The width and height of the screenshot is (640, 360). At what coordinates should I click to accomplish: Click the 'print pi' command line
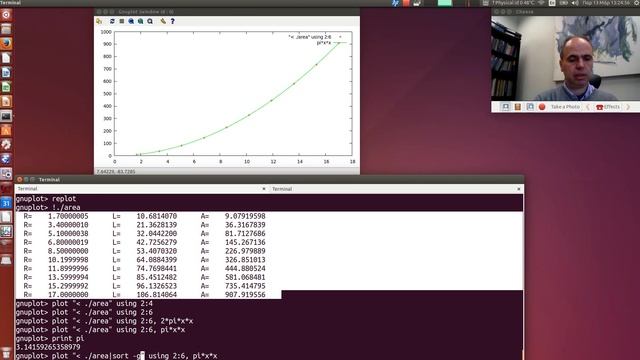(x=50, y=338)
